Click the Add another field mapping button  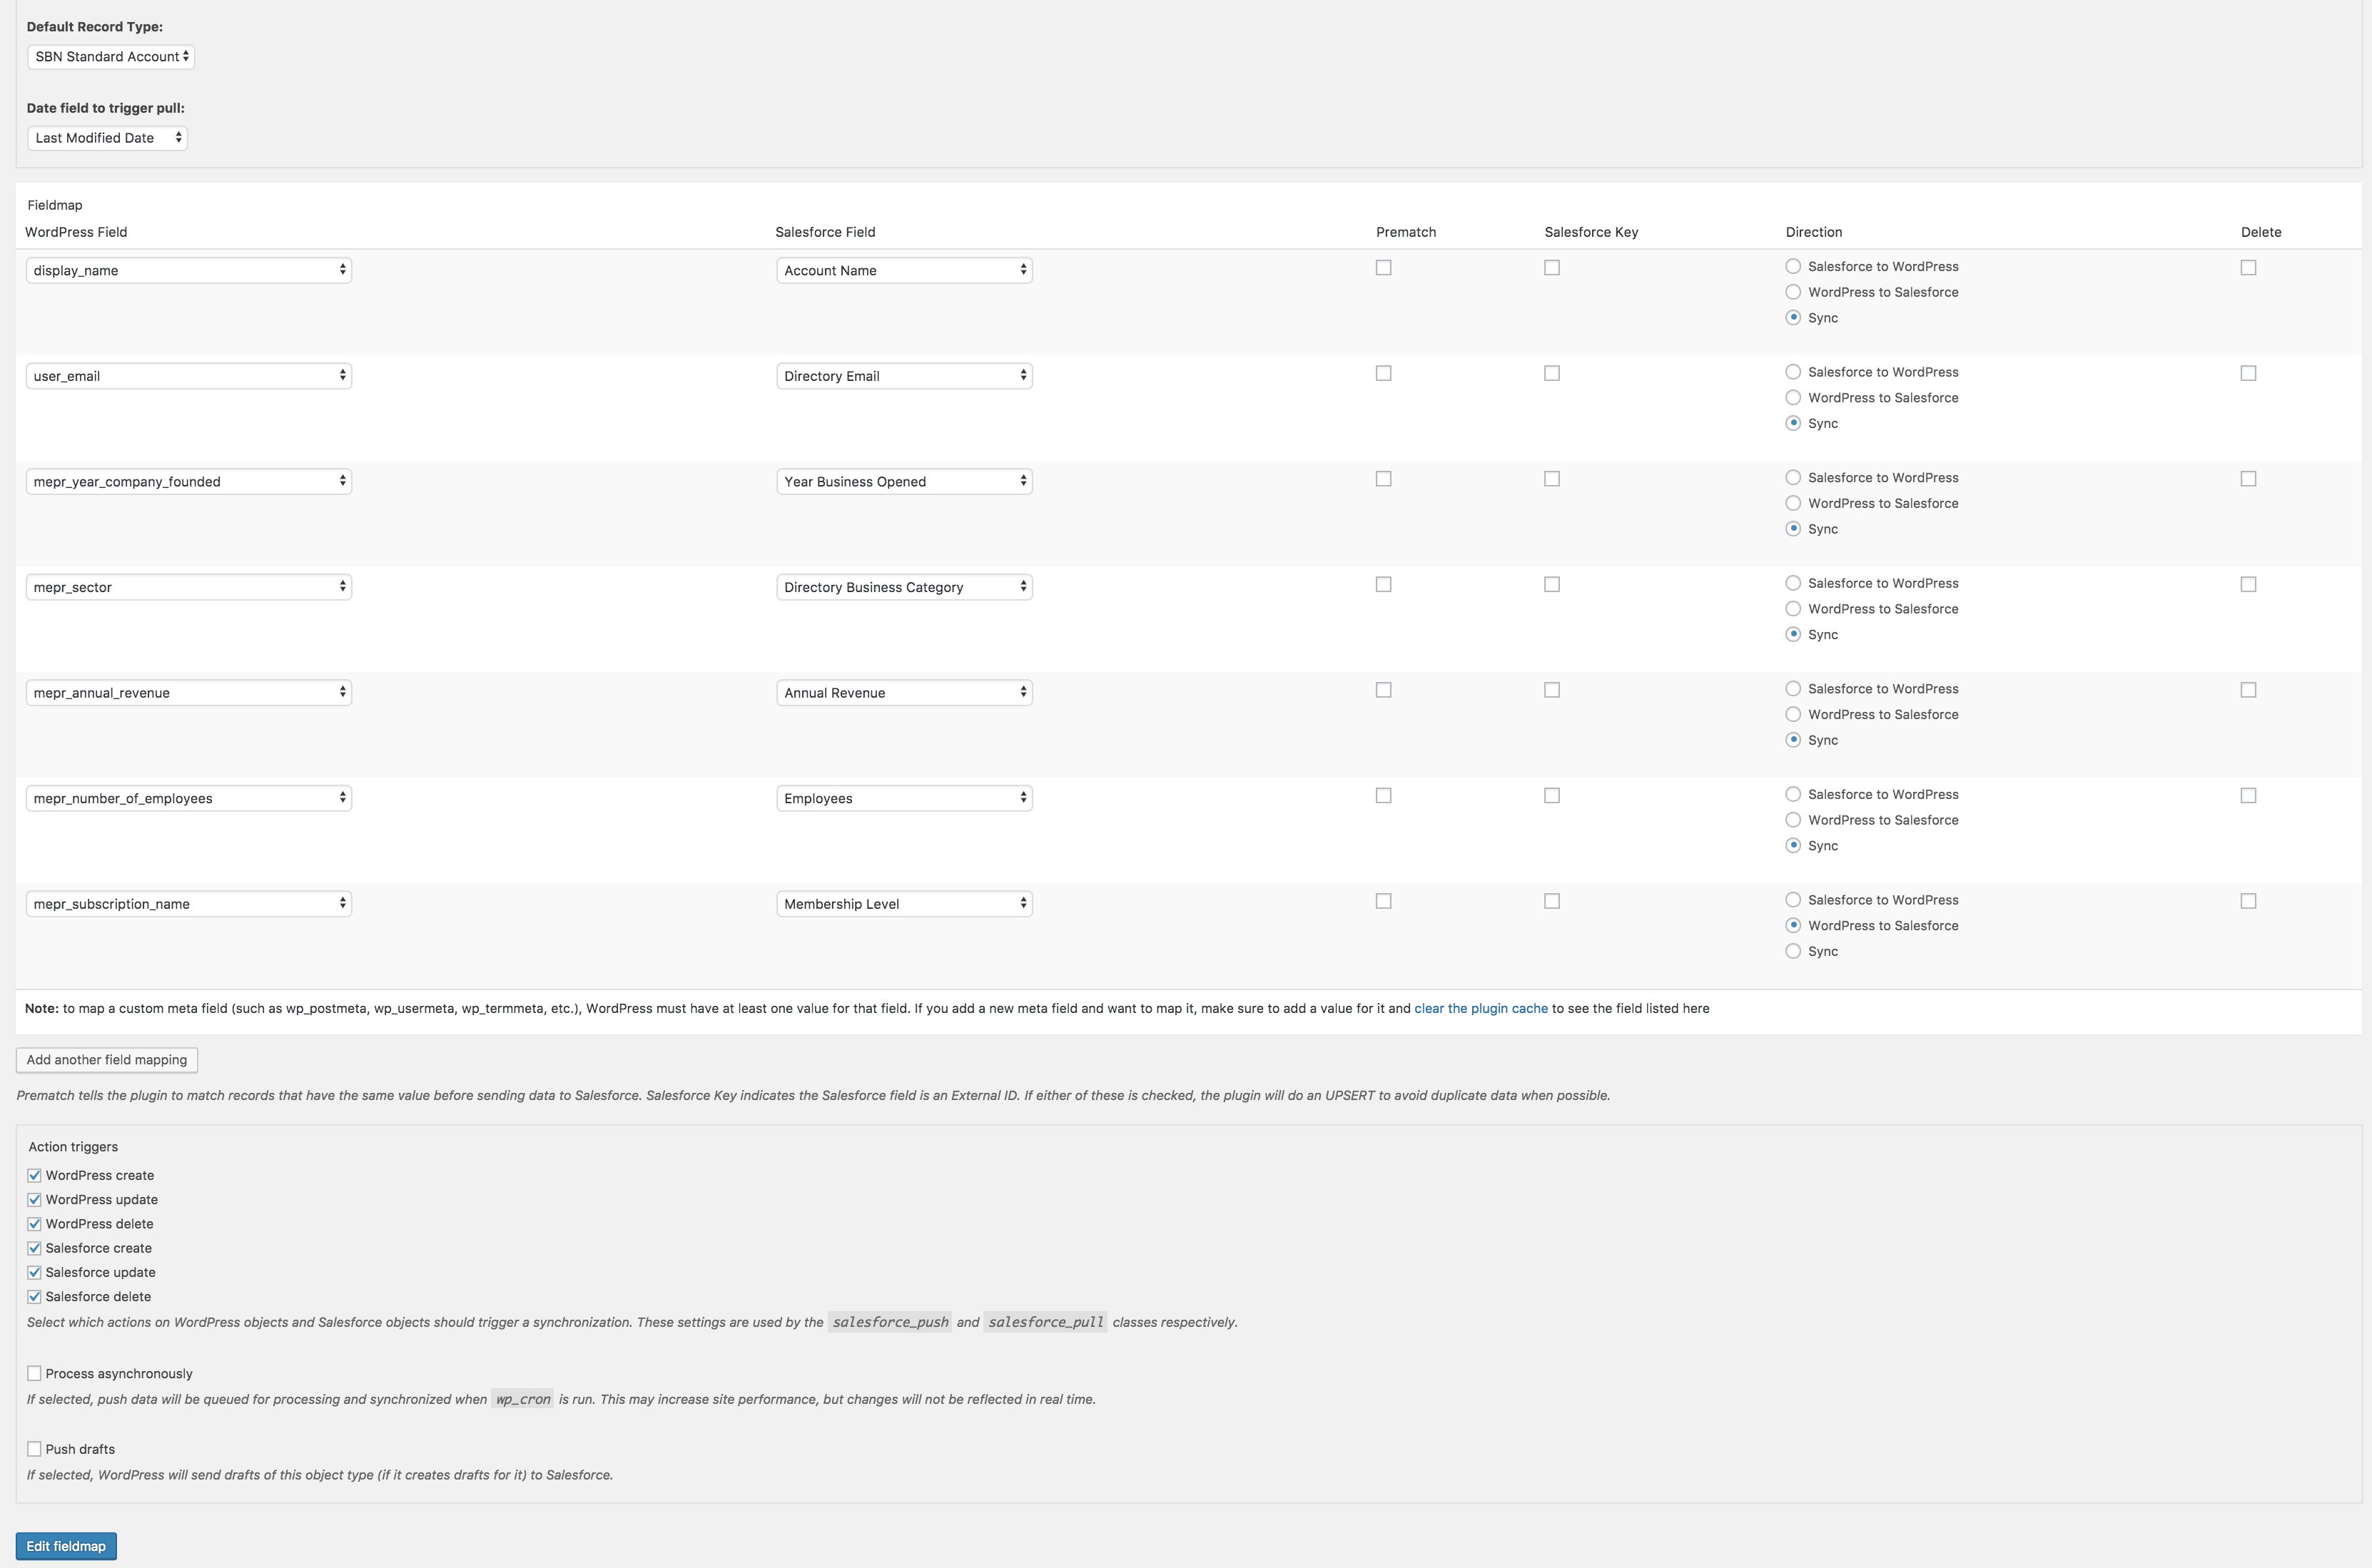click(x=106, y=1060)
